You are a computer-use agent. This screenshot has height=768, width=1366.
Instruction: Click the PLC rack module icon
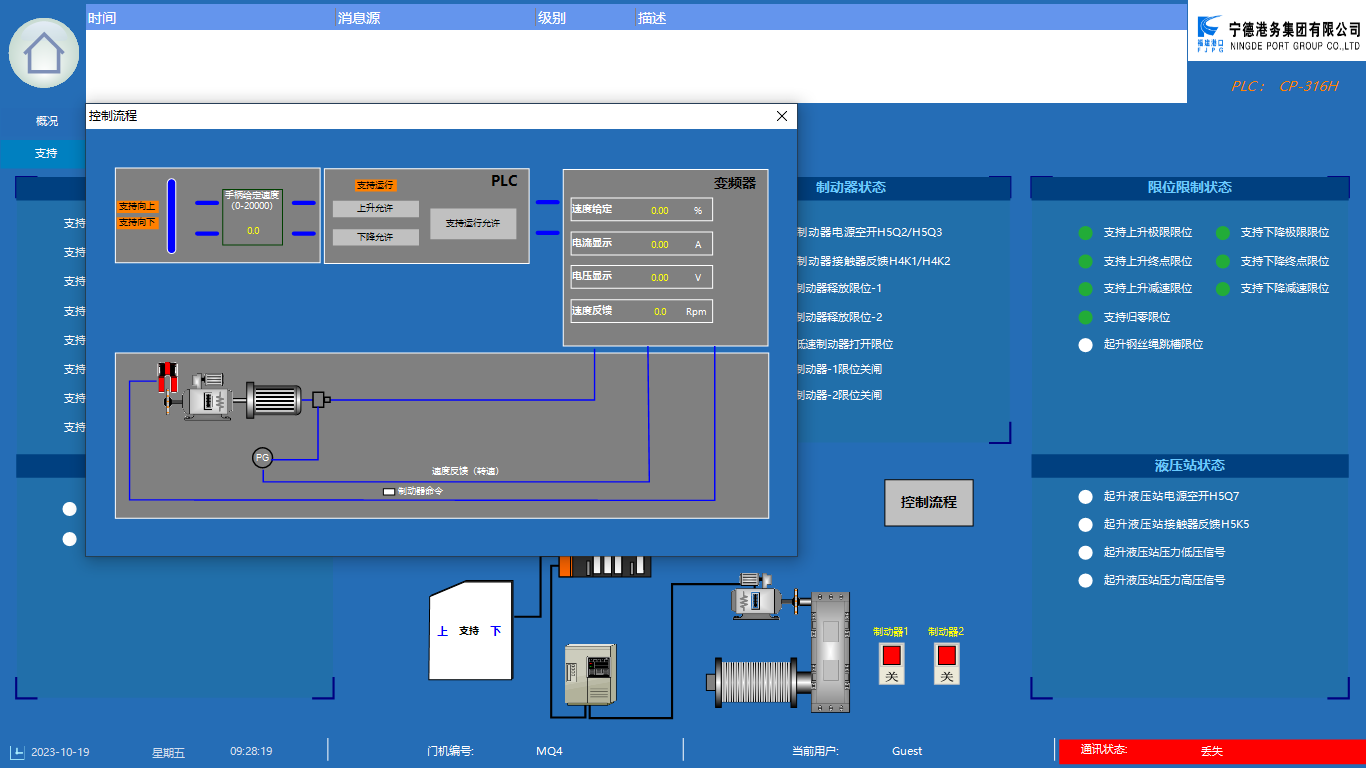point(604,566)
